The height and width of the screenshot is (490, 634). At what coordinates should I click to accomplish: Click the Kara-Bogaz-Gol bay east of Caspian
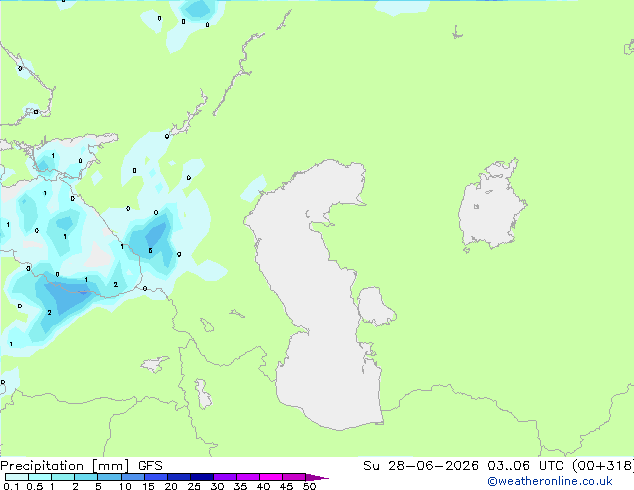click(375, 306)
